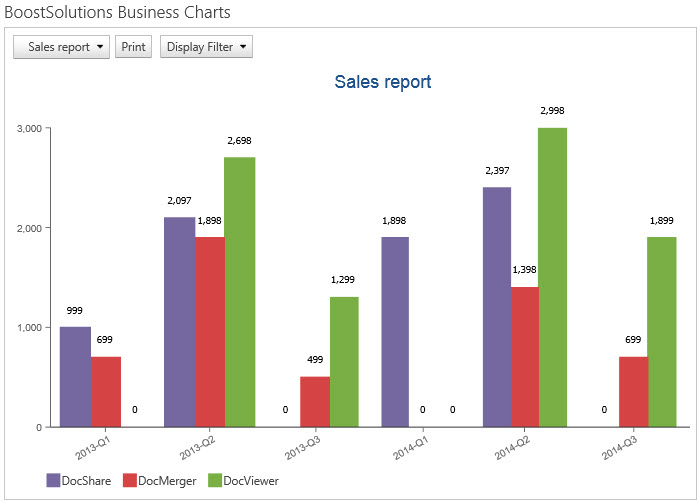This screenshot has height=502, width=700.
Task: Expand the Display Filter dropdown
Action: pyautogui.click(x=206, y=47)
